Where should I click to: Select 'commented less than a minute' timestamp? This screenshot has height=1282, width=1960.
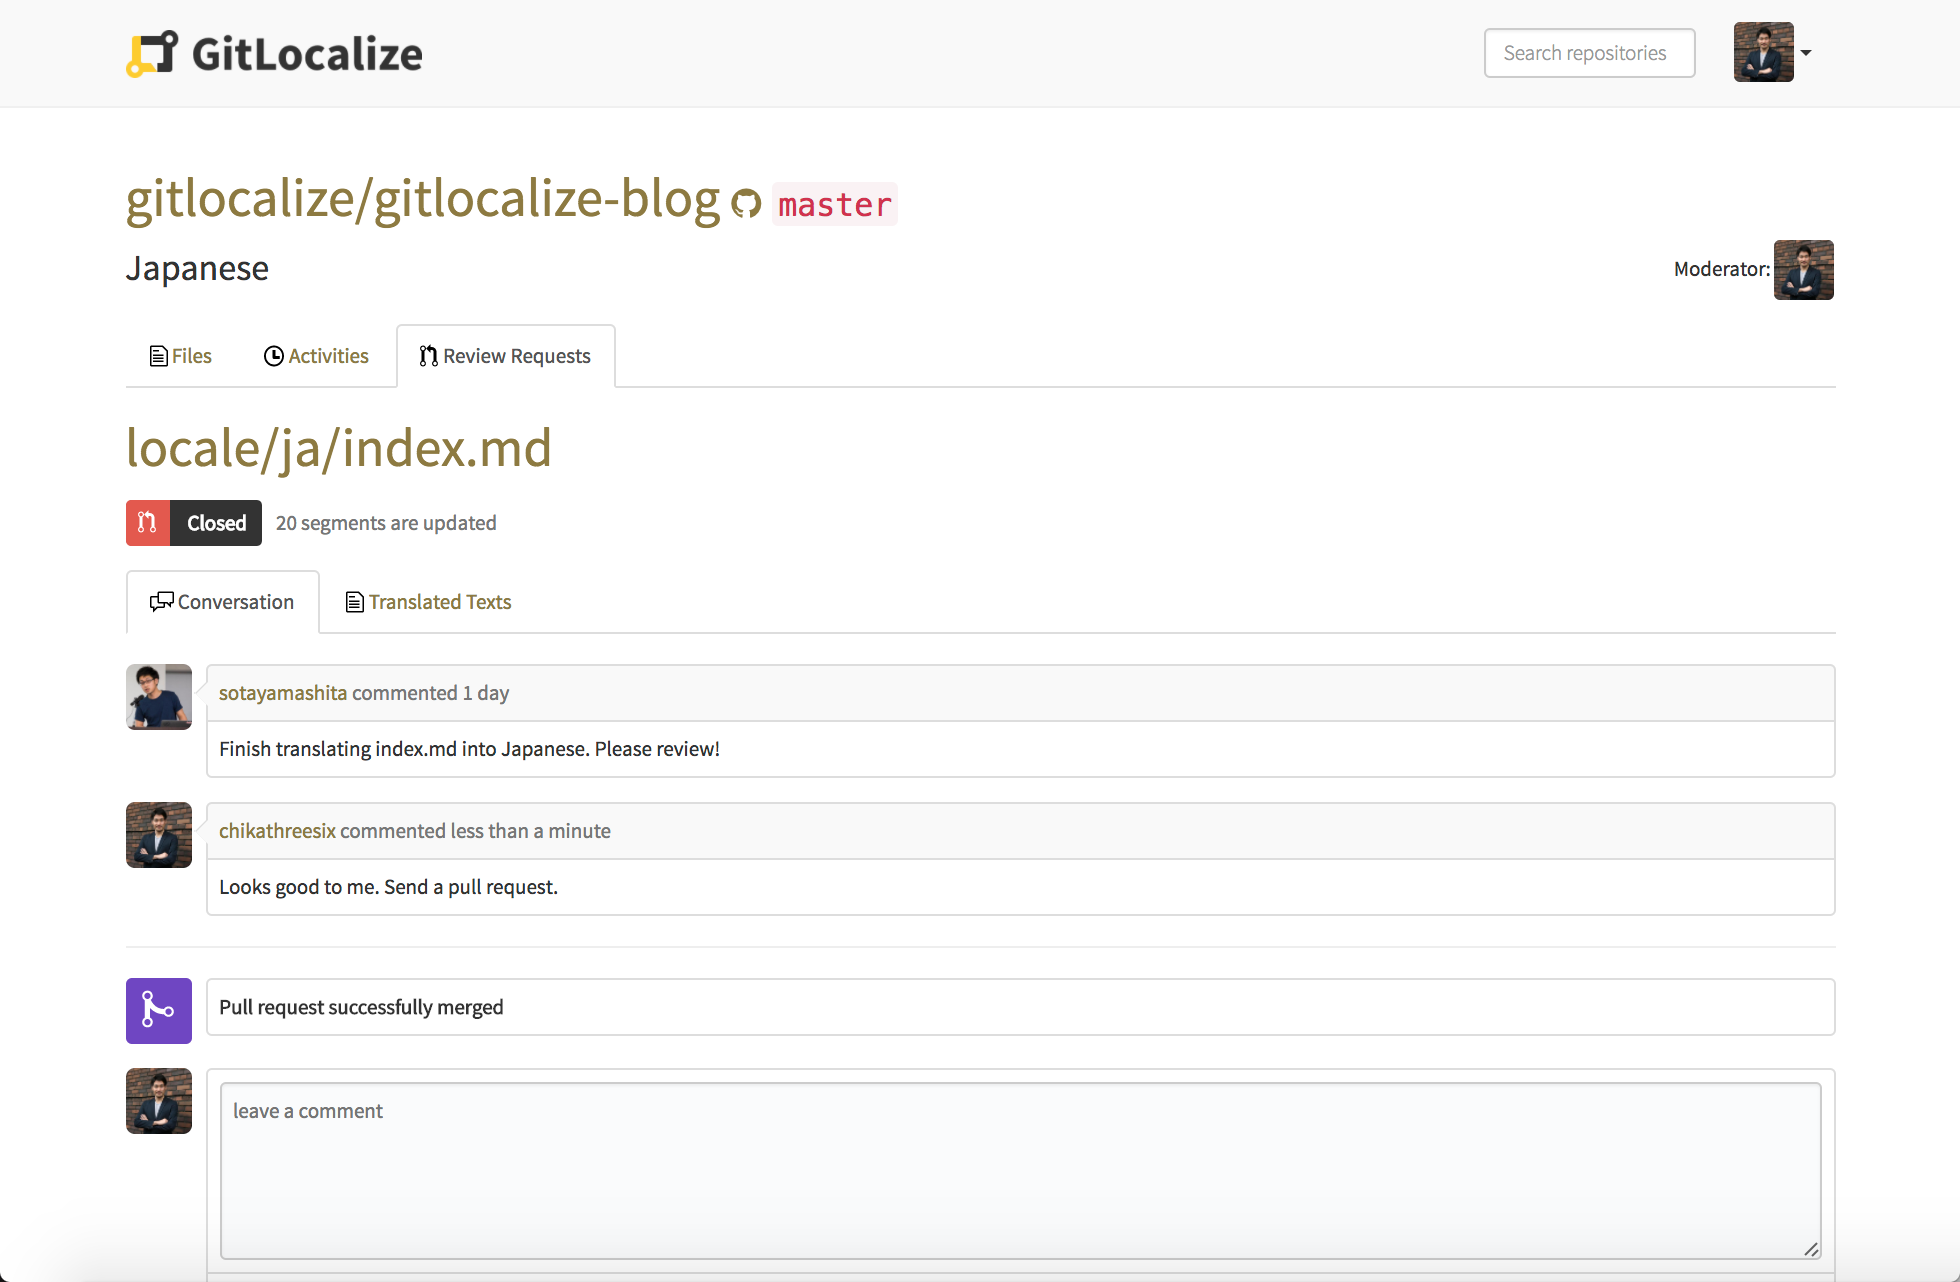(x=475, y=831)
